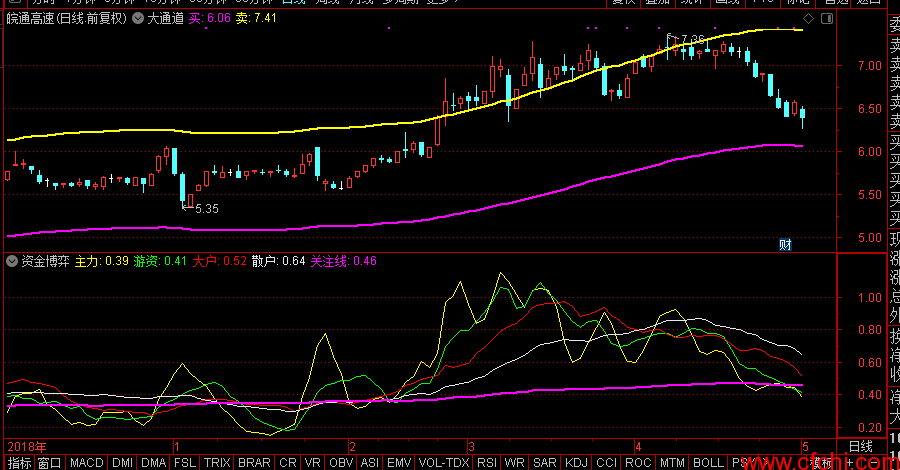Viewport: 900px width, 470px height.
Task: Select the DMI indicator tab
Action: (x=123, y=463)
